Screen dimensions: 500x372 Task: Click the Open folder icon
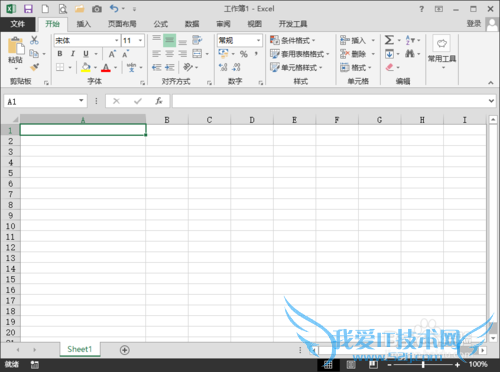pyautogui.click(x=80, y=9)
